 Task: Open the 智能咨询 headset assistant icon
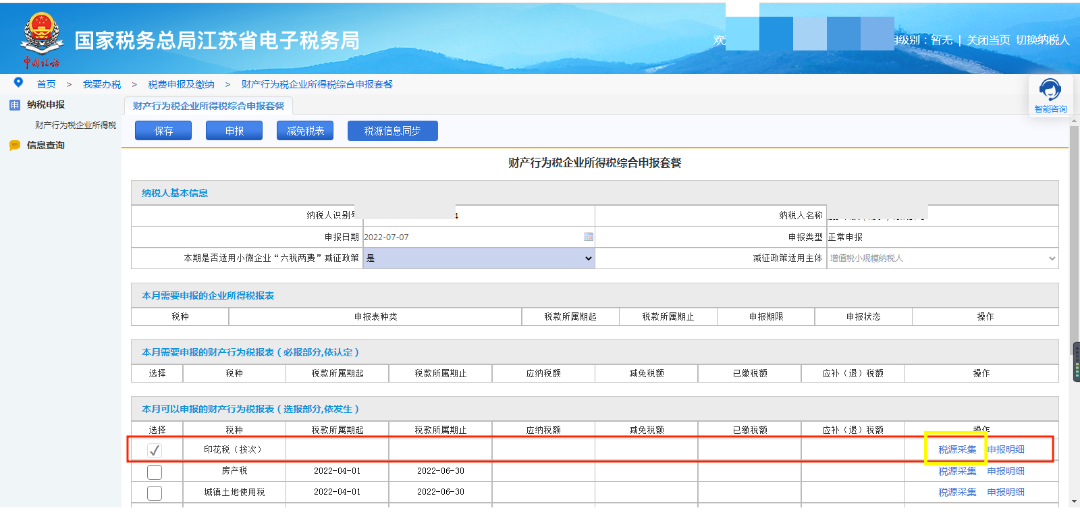click(1049, 92)
